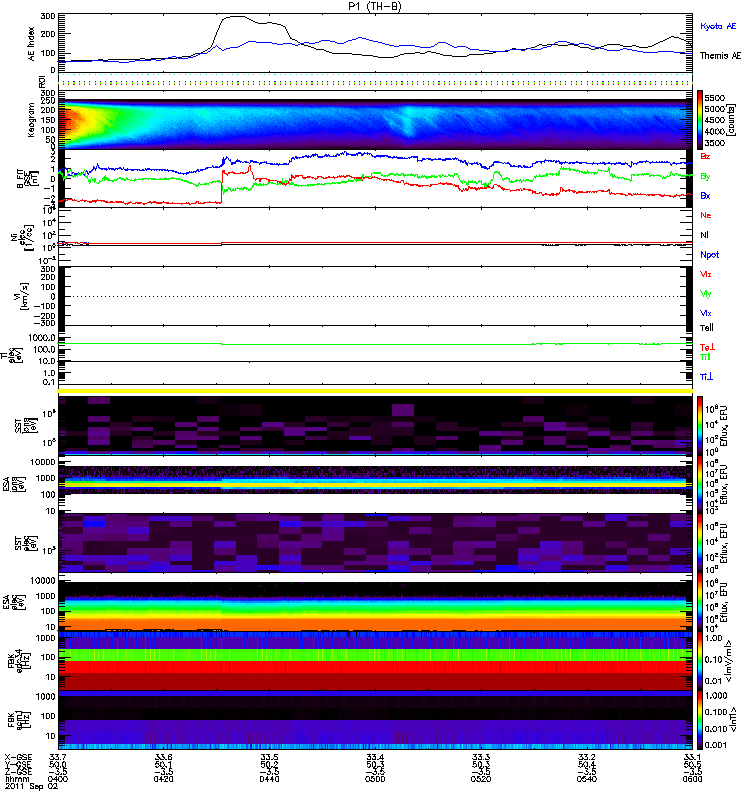
Task: Click the plot title P1 (TH-B)
Action: pyautogui.click(x=375, y=6)
